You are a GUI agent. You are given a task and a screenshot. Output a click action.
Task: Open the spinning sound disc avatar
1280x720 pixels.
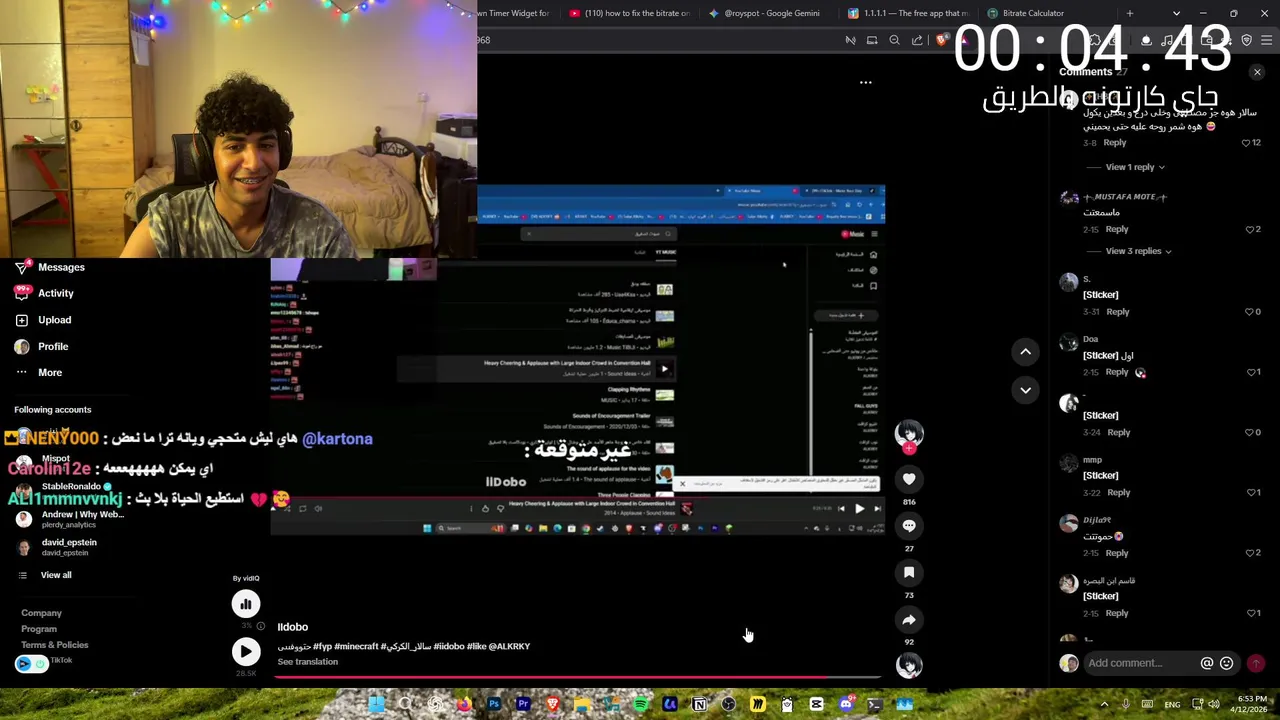tap(909, 665)
